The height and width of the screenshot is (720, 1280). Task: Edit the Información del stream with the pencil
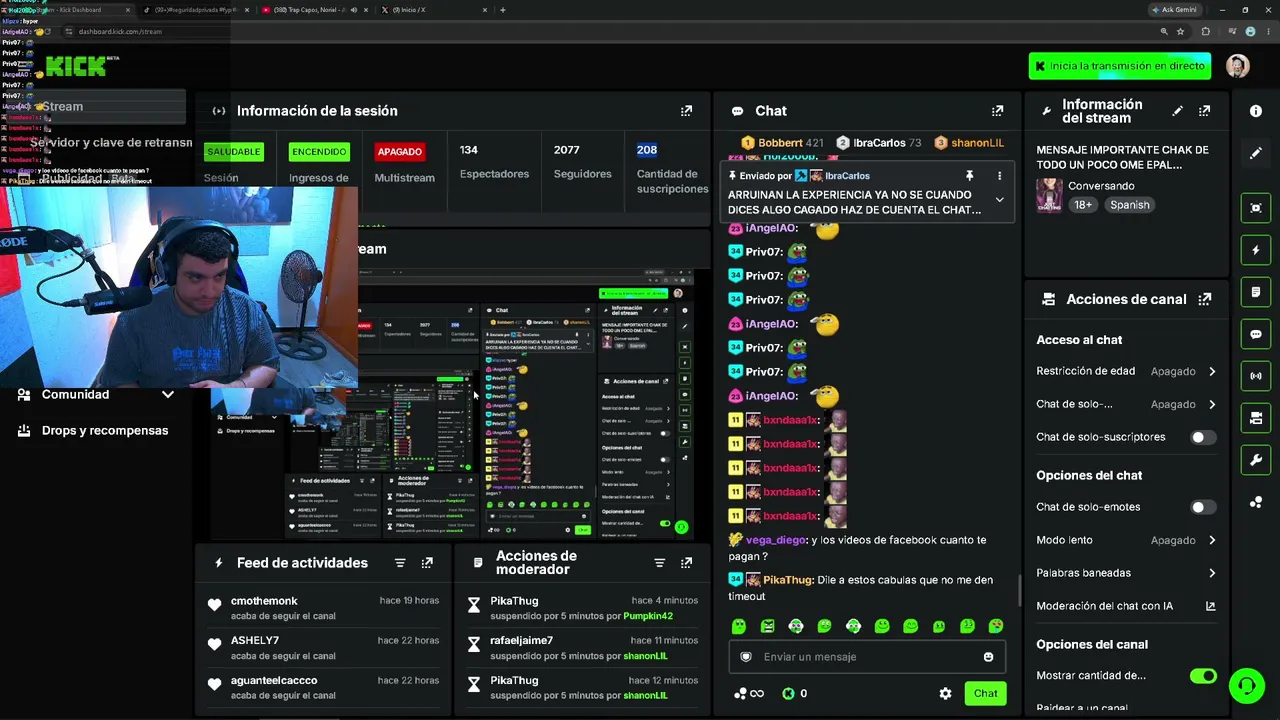click(x=1177, y=111)
